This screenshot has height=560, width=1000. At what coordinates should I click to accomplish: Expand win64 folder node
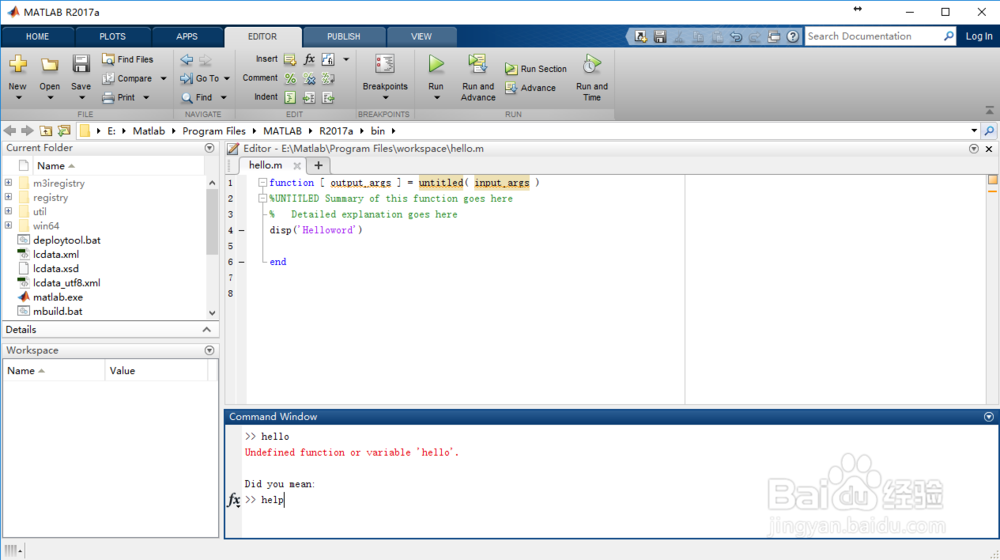point(8,225)
